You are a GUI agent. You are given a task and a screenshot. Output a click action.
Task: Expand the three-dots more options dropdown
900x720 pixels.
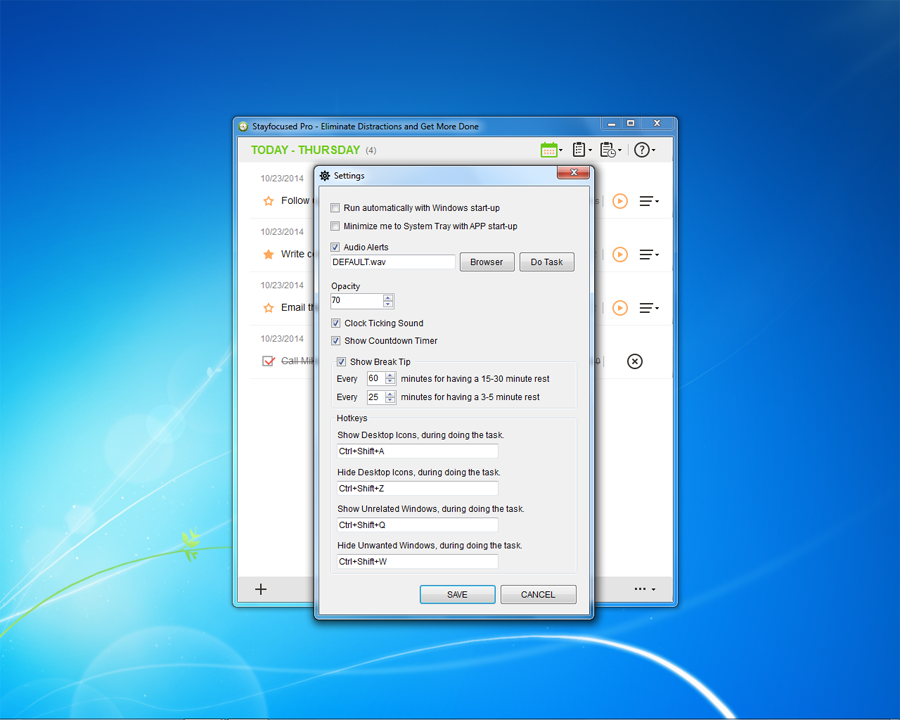(x=644, y=589)
